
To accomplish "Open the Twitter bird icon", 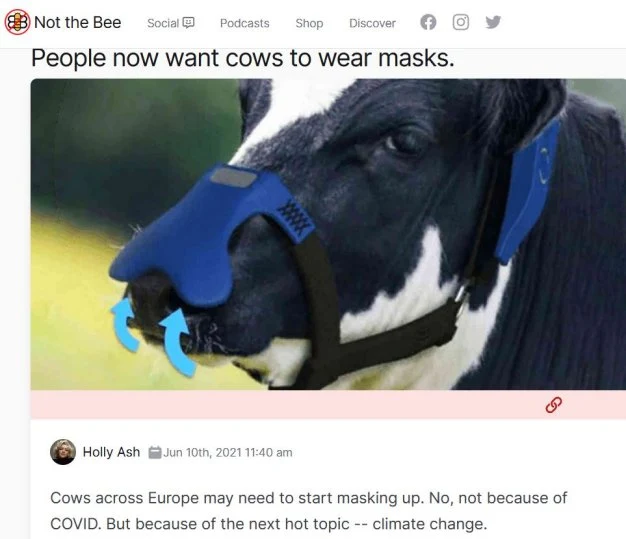I will (x=493, y=22).
